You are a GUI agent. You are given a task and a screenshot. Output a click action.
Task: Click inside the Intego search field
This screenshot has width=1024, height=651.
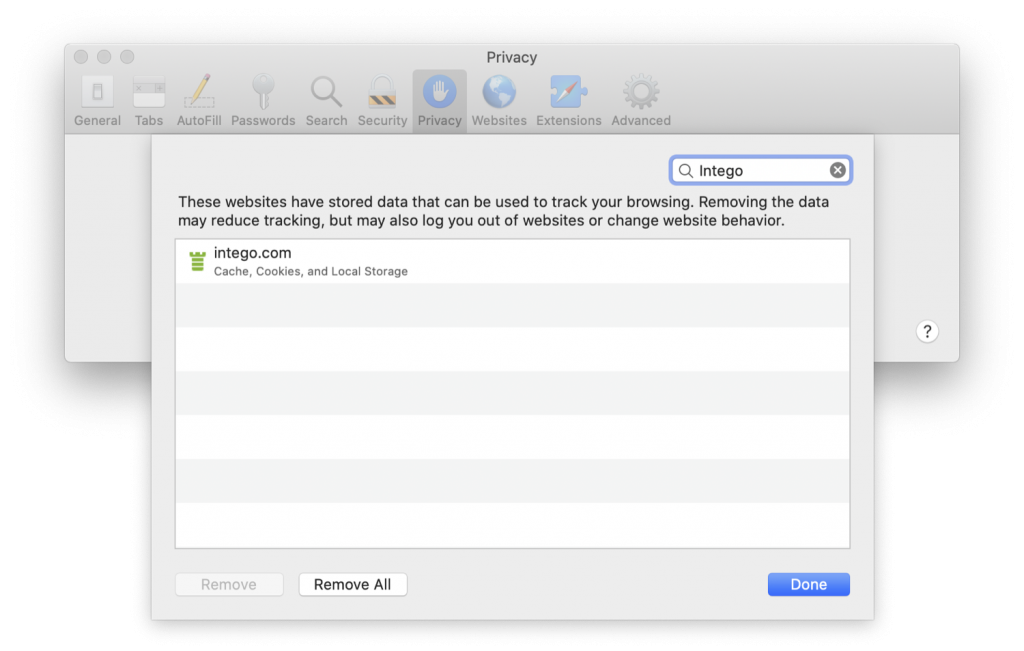tap(760, 169)
